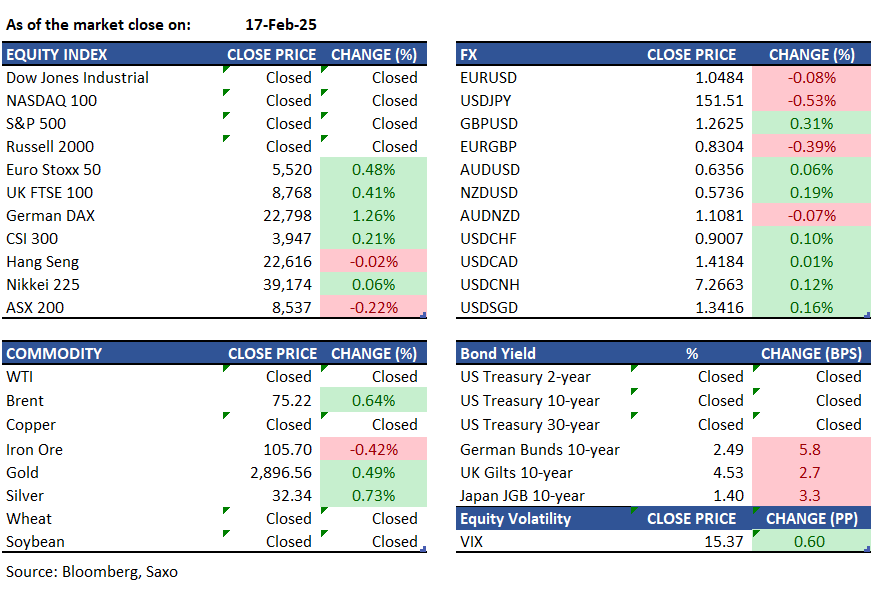
Task: Select the FX table header cell
Action: pos(470,55)
